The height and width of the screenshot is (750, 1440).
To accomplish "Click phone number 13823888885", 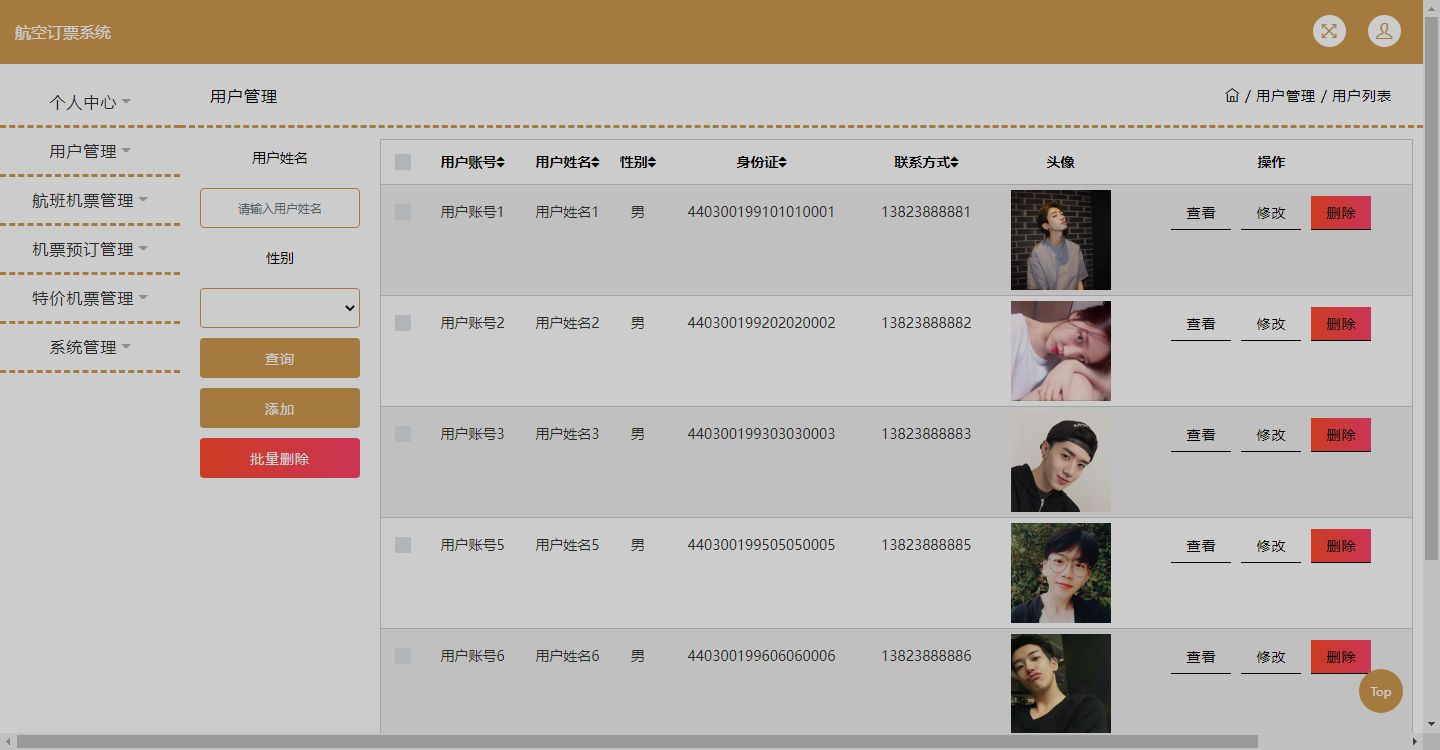I will 926,545.
